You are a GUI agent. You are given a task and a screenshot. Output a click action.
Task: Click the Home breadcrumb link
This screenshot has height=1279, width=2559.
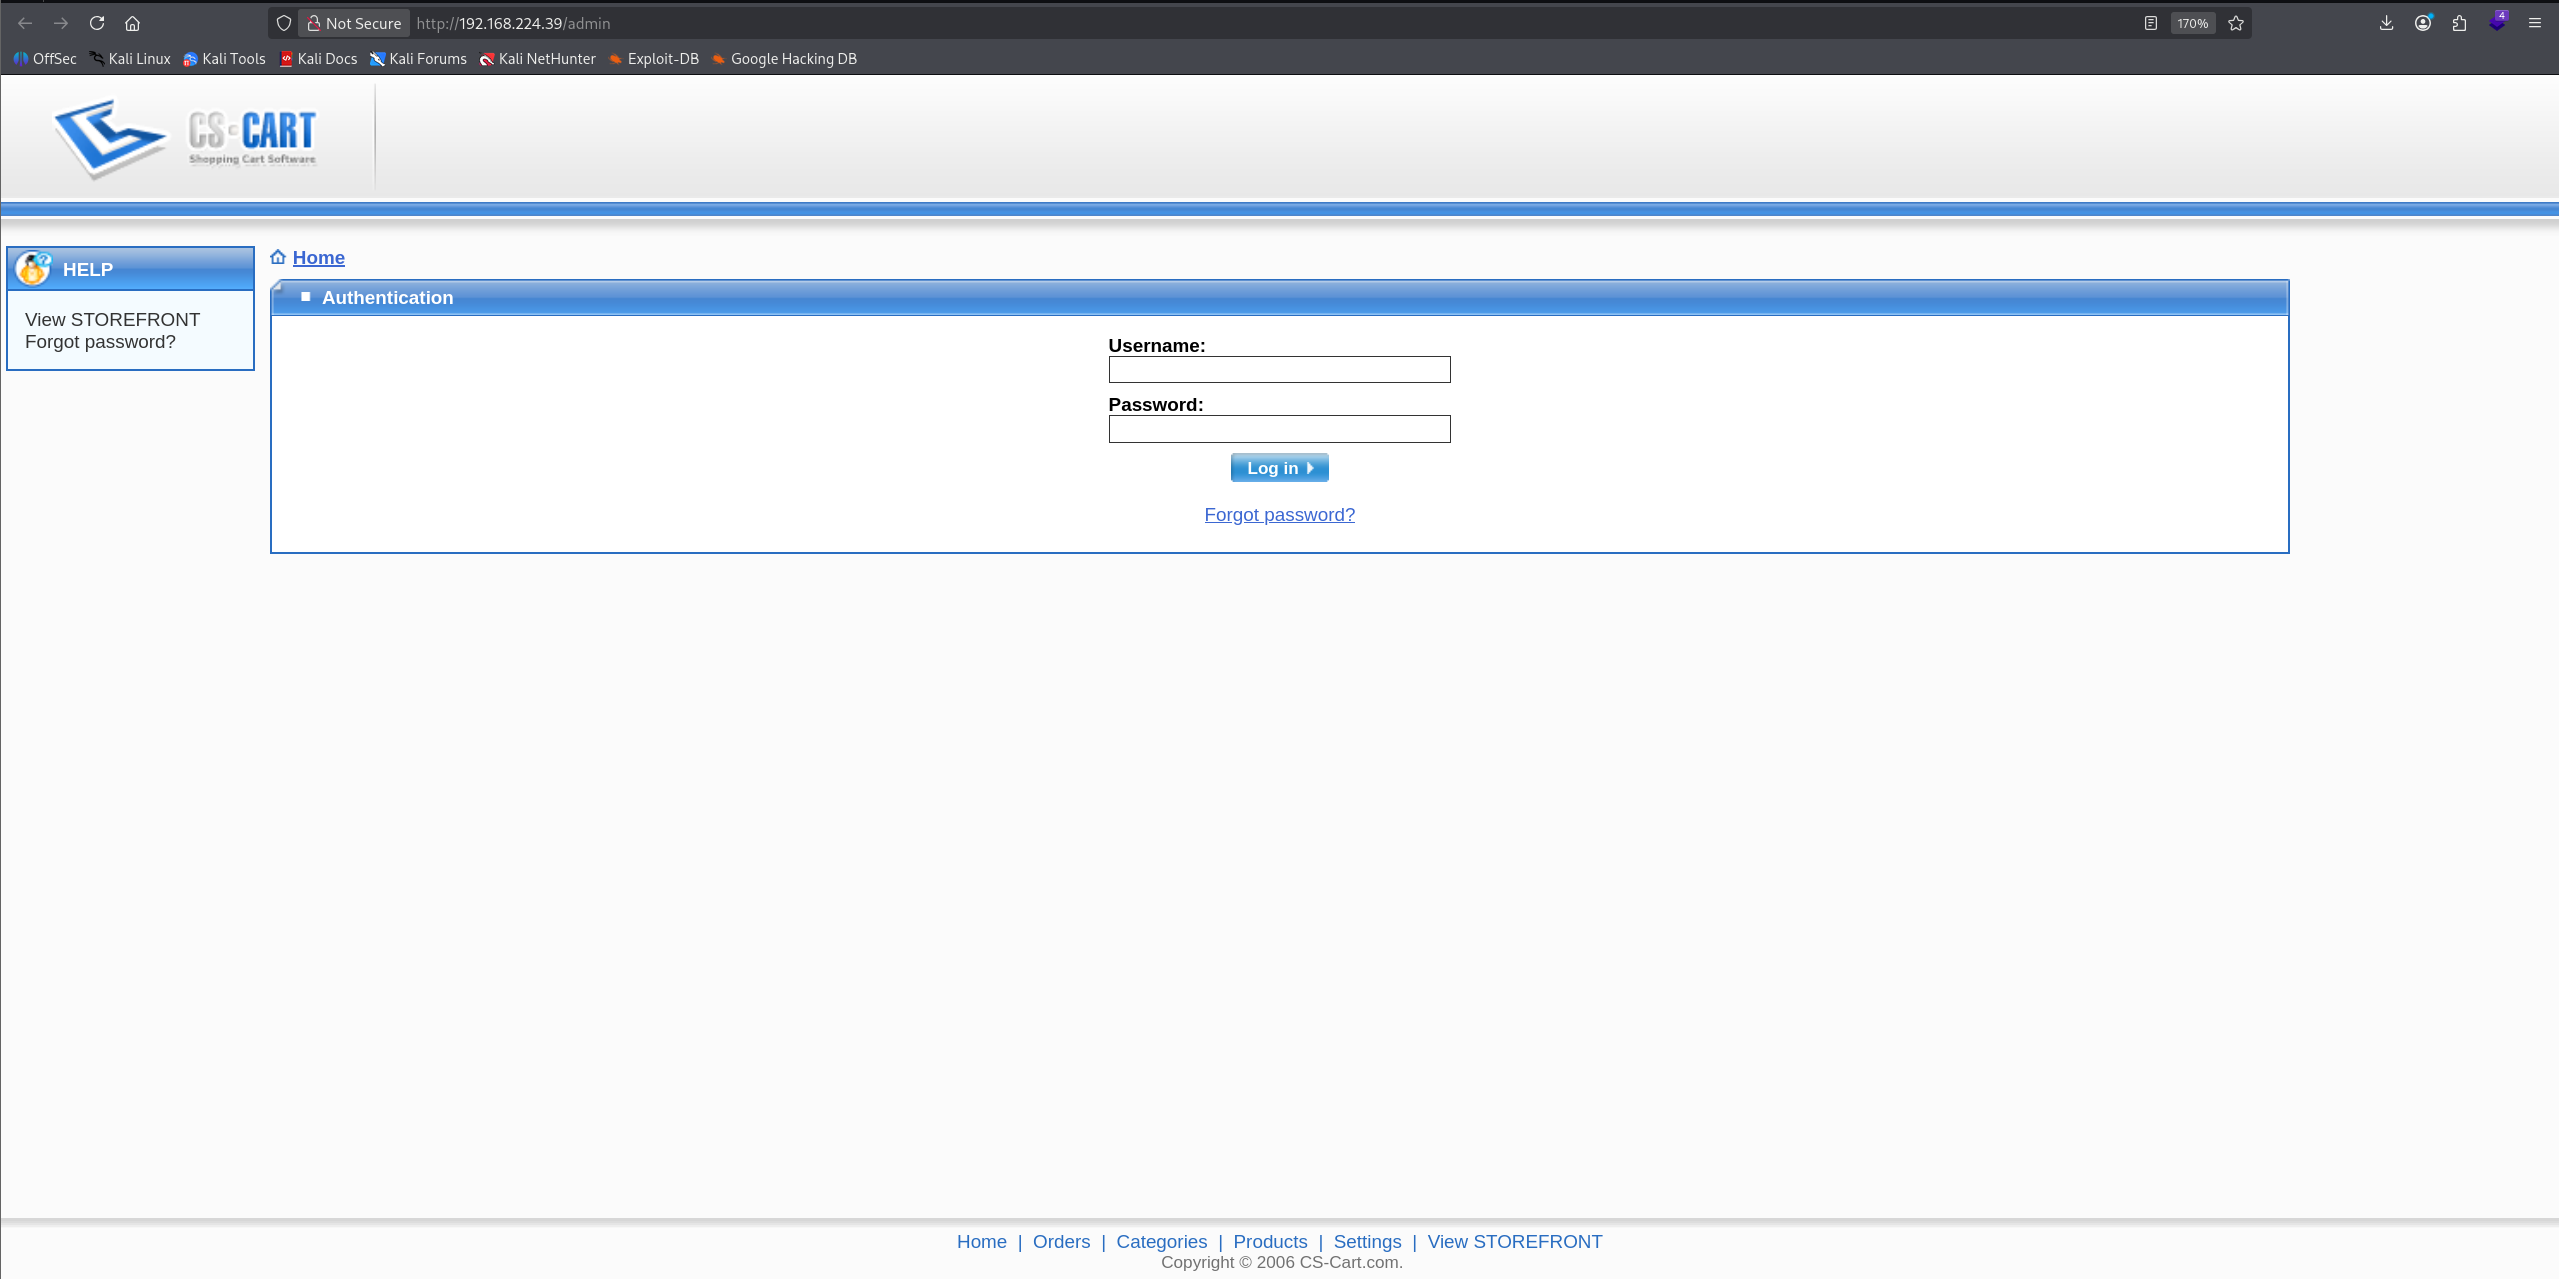coord(318,258)
